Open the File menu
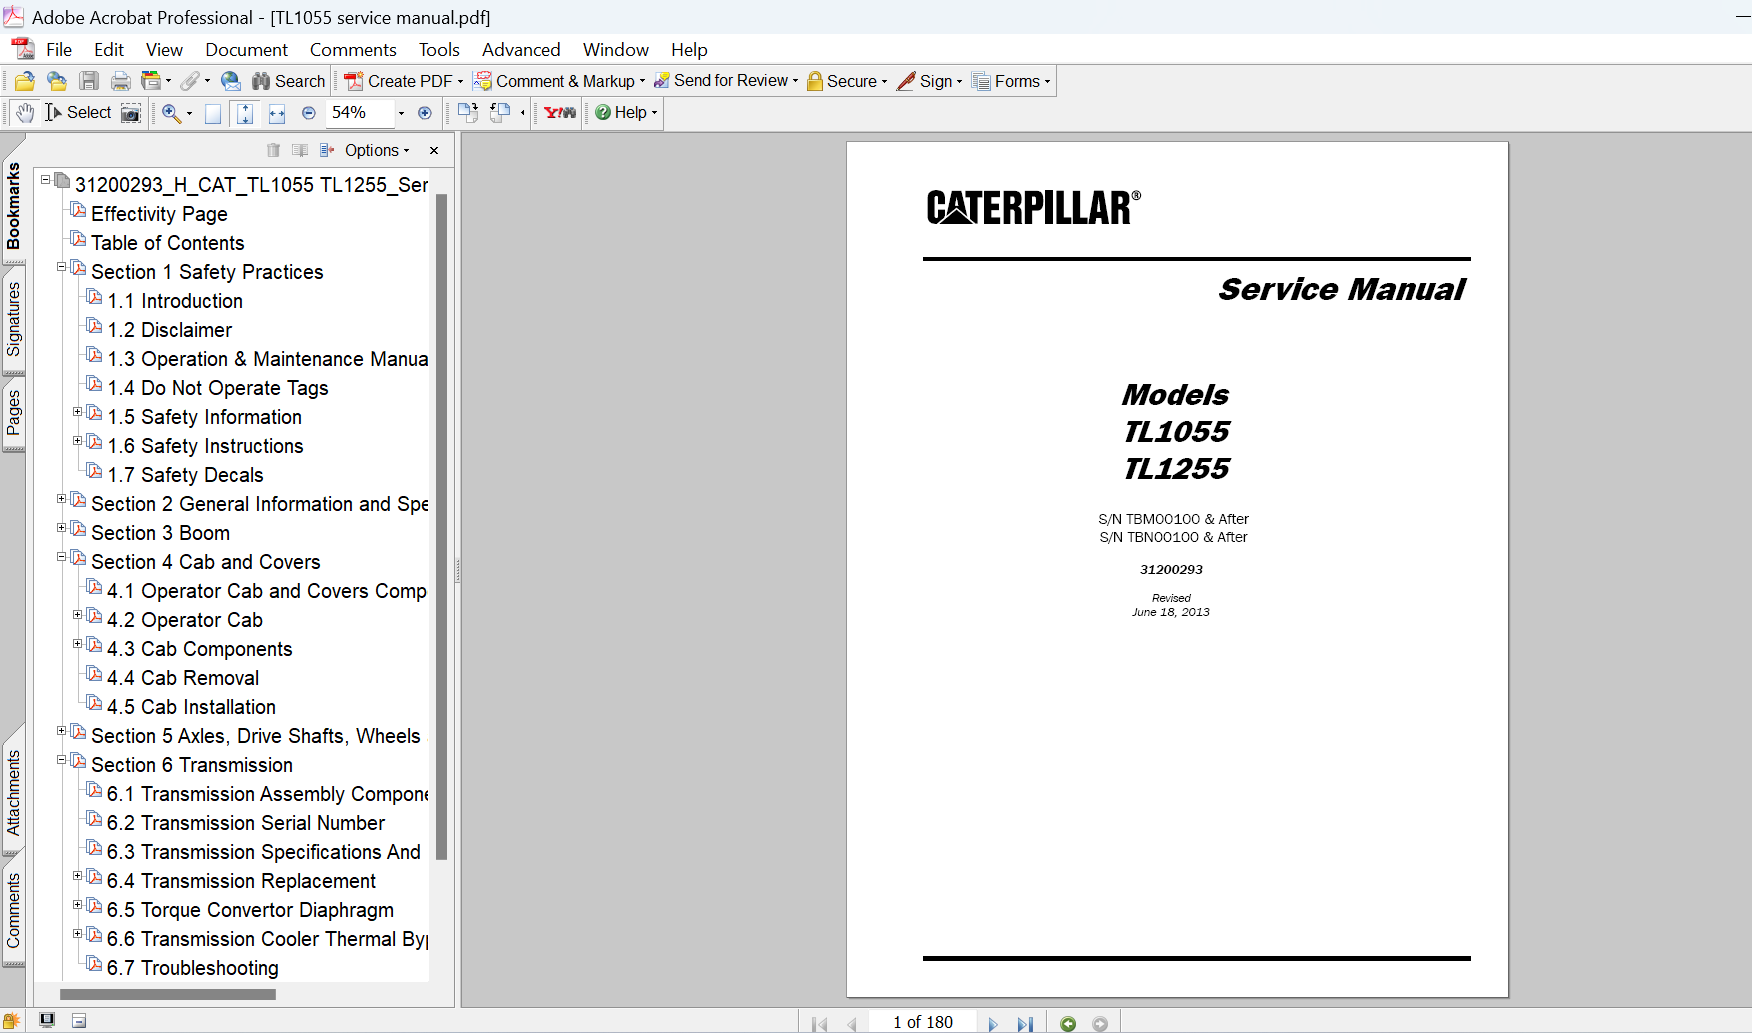 tap(59, 49)
